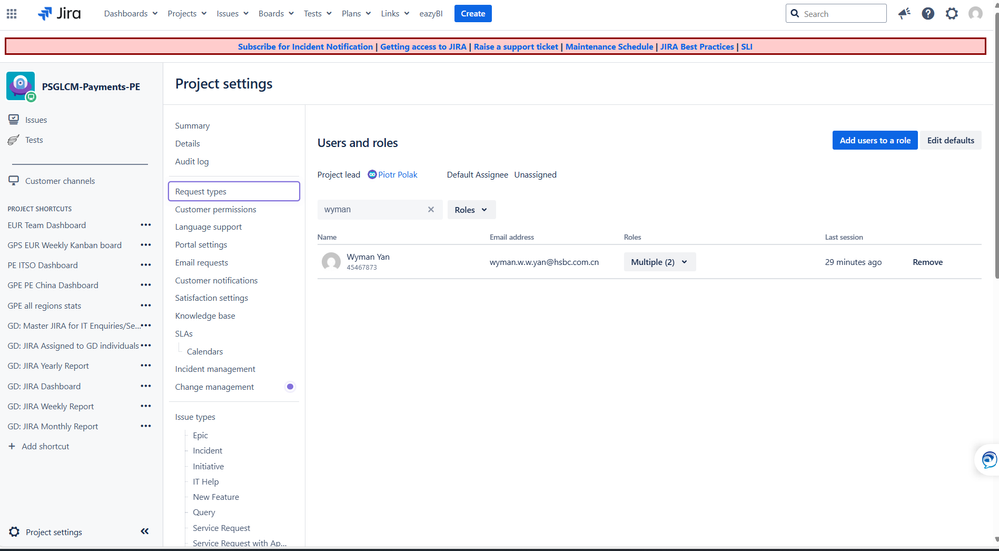Open more options for GD: JIRA Weekly Report
Image resolution: width=999 pixels, height=551 pixels.
pos(146,406)
